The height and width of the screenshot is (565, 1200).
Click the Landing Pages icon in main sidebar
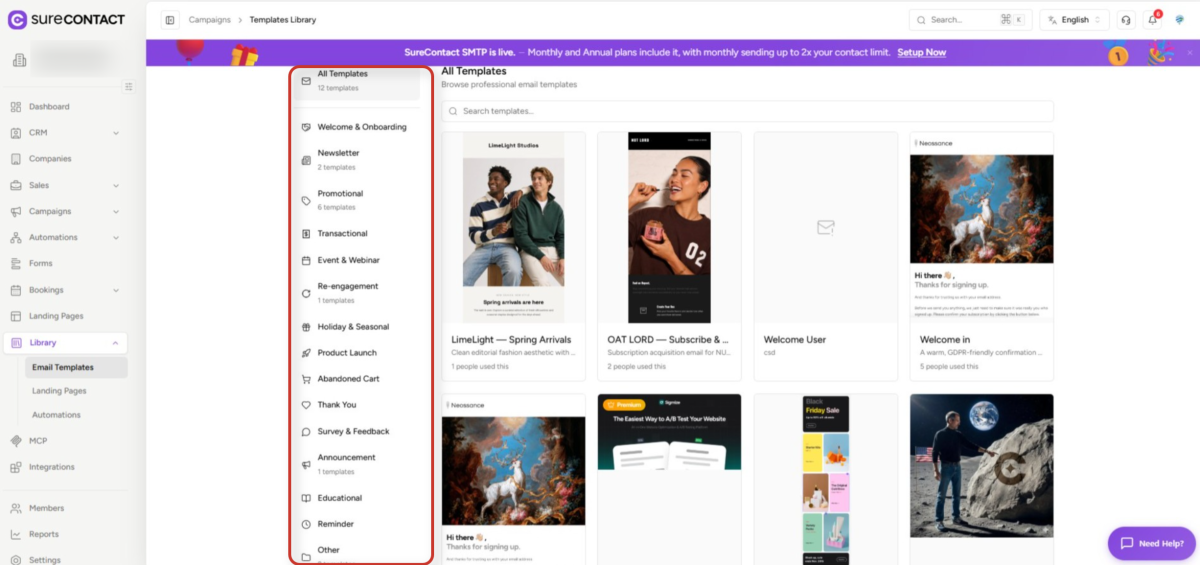click(x=15, y=316)
